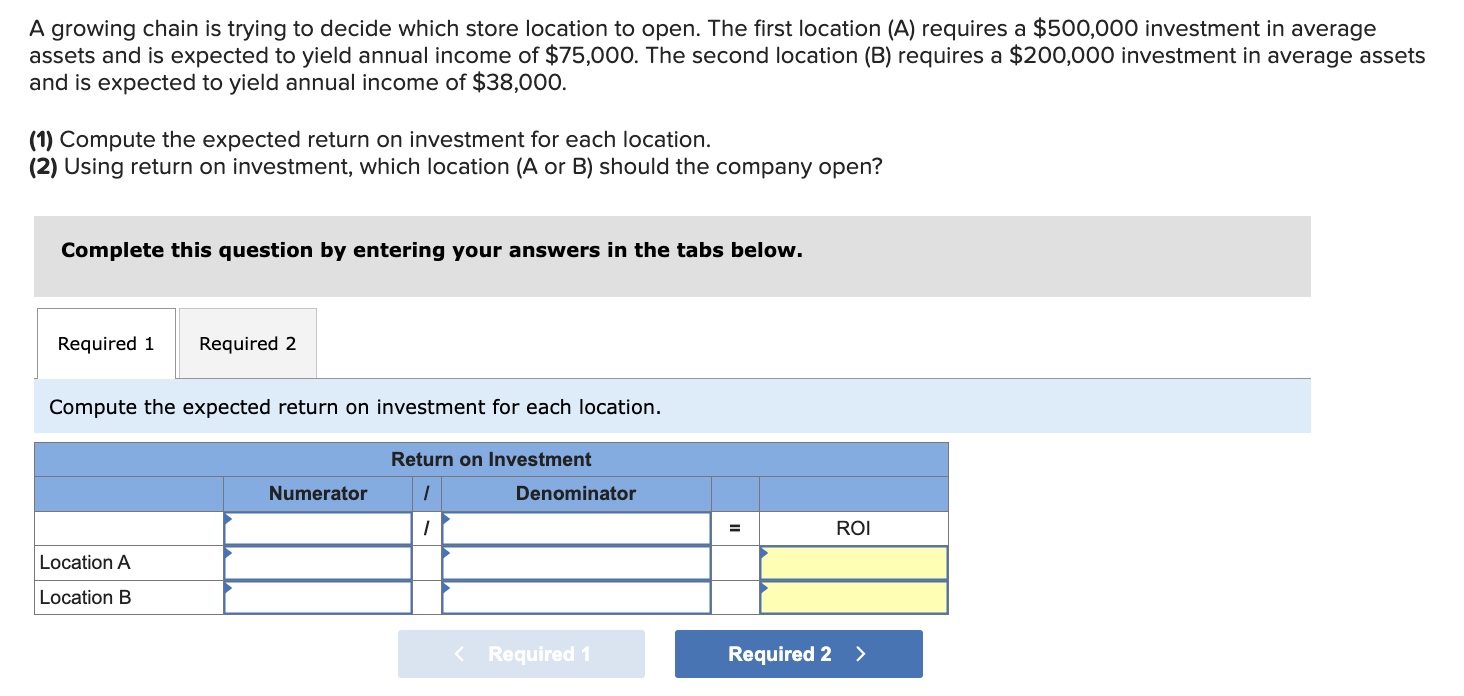
Task: Switch to the Required 2 tab
Action: [x=246, y=343]
